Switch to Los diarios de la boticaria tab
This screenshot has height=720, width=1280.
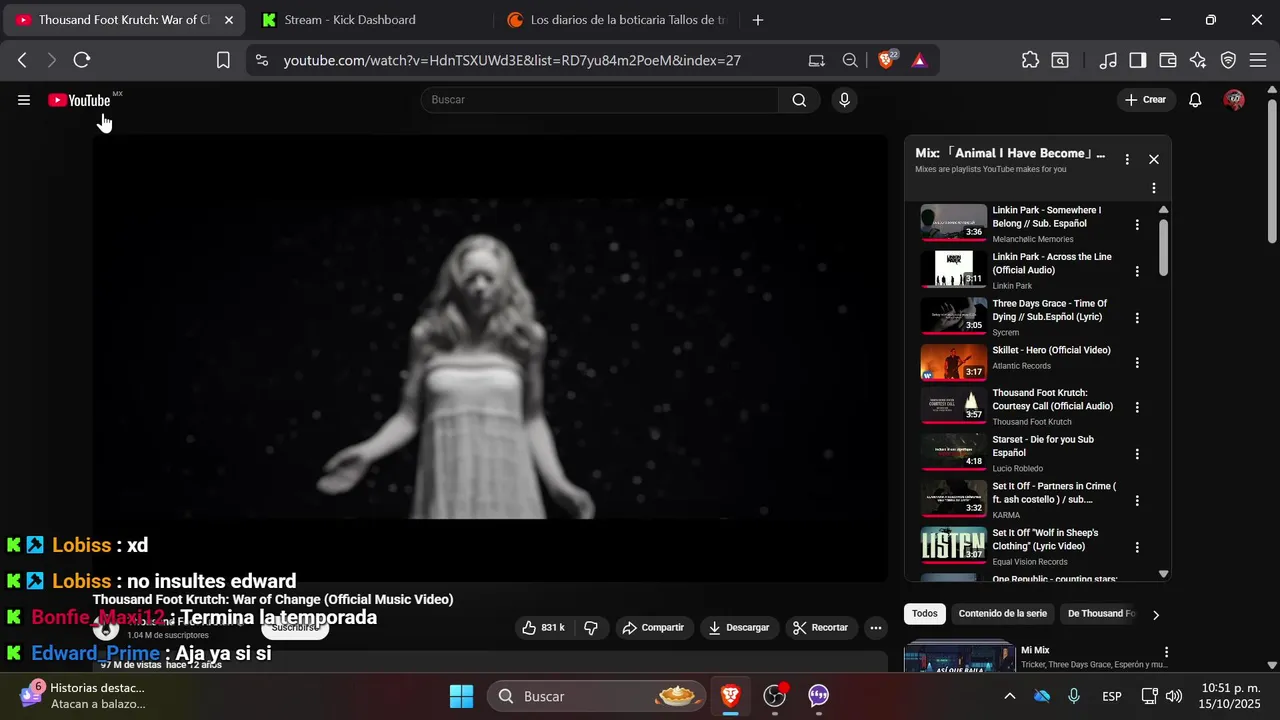(615, 20)
